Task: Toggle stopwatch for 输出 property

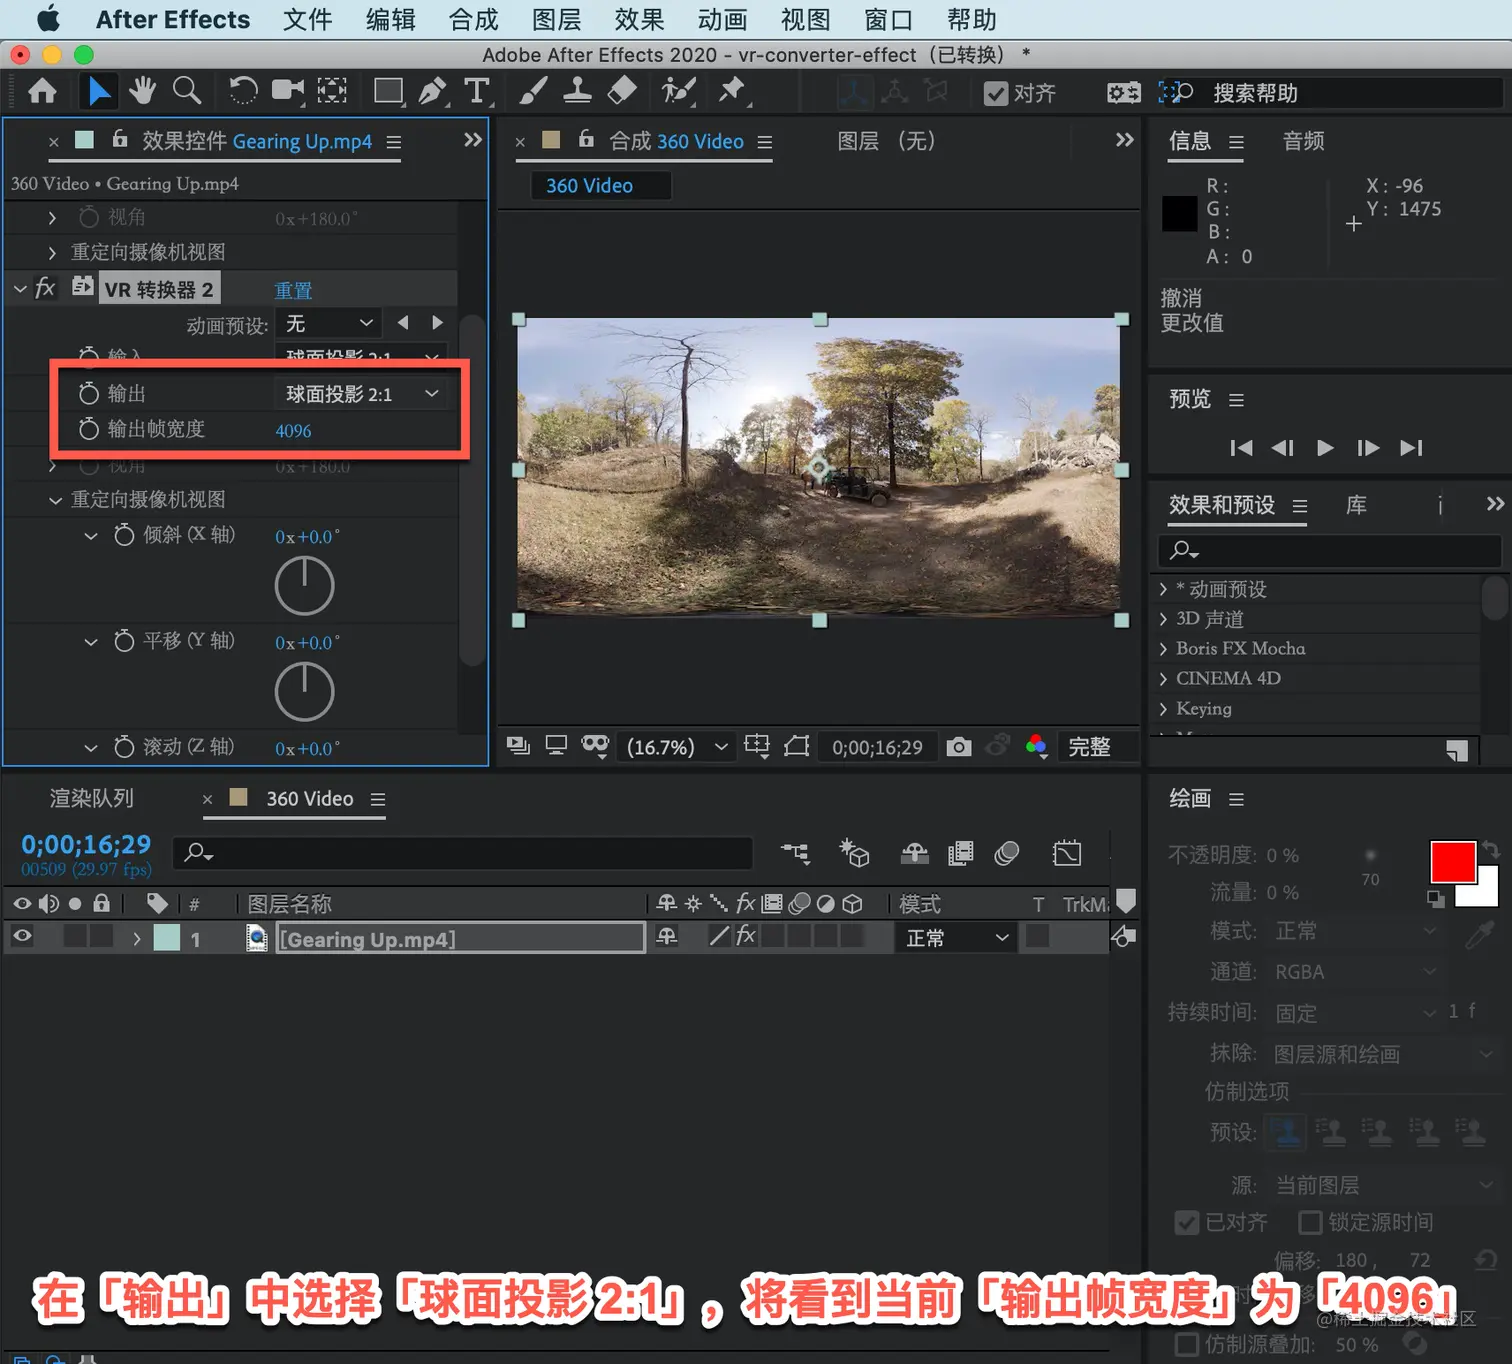Action: point(89,394)
